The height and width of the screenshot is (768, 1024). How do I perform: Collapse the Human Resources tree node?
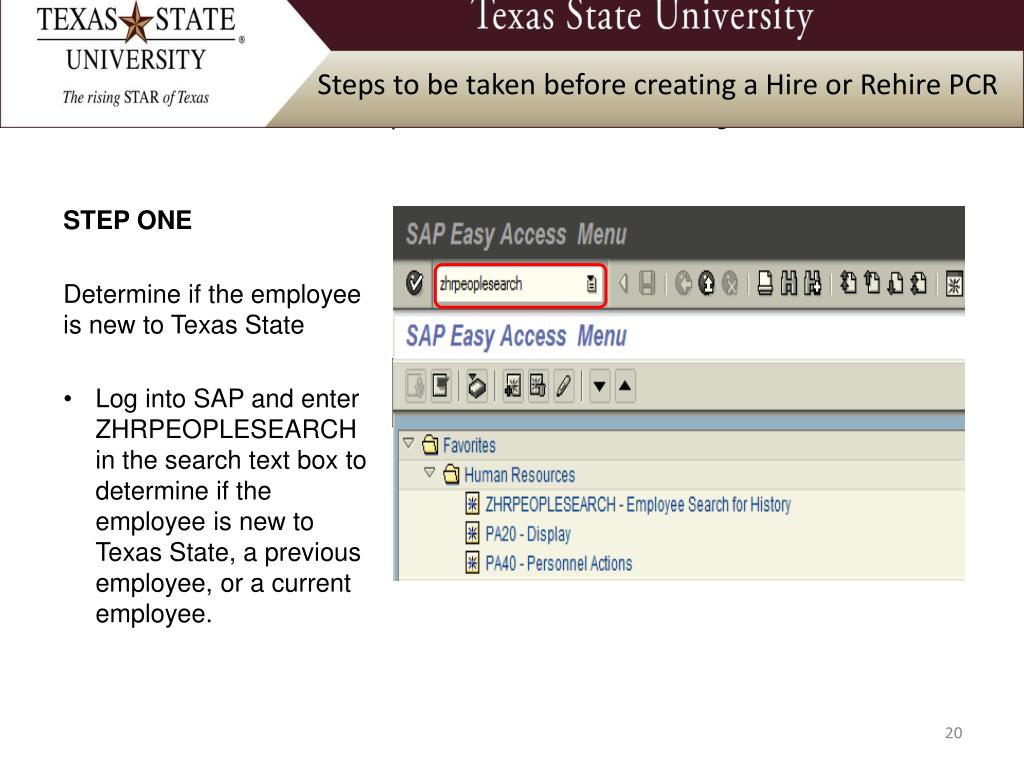[x=429, y=472]
